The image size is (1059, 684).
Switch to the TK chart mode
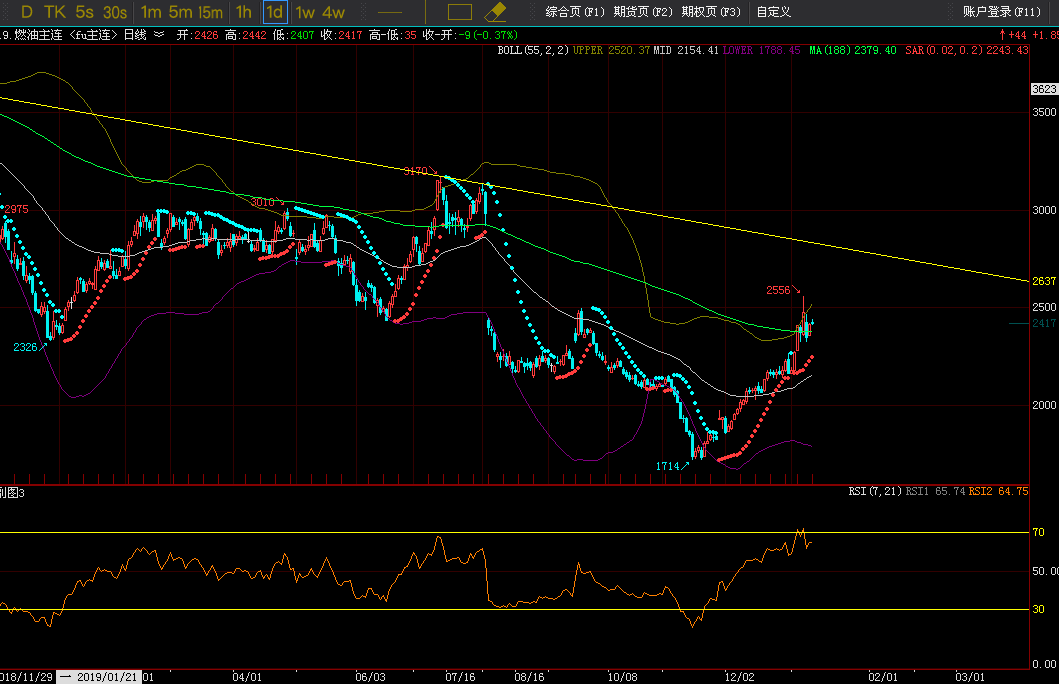(x=55, y=12)
